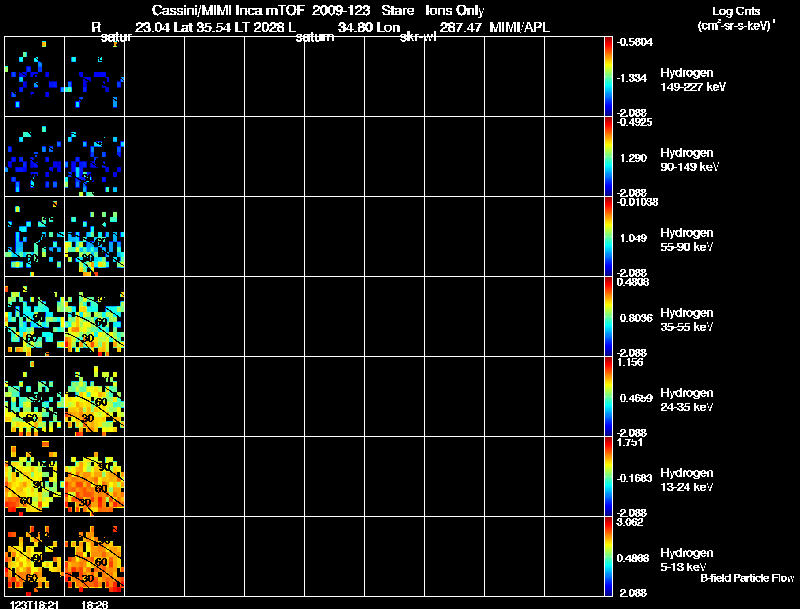Click the '0.8036' color scale value
This screenshot has width=800, height=609.
(636, 318)
